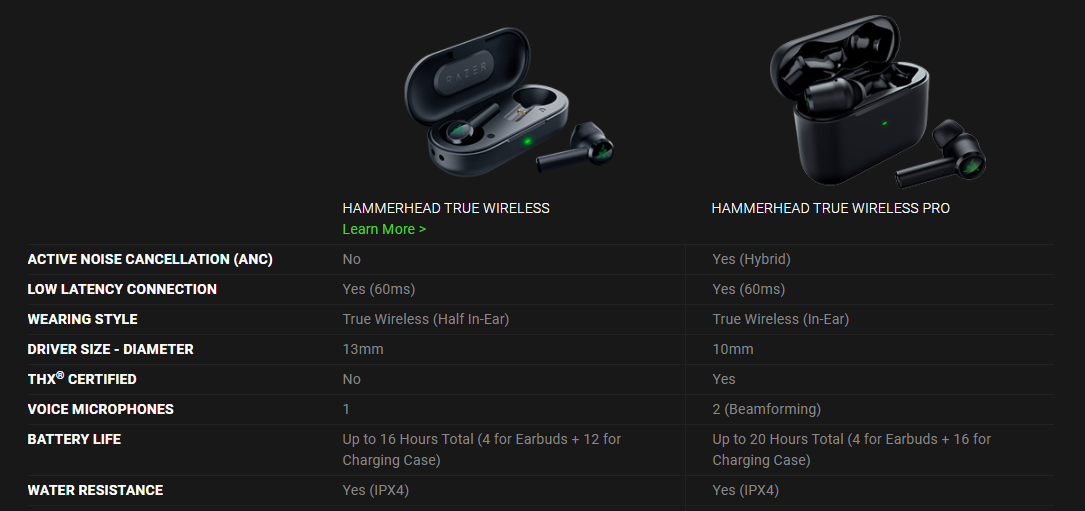Click the THX Certified row label
This screenshot has width=1085, height=511.
(x=82, y=379)
